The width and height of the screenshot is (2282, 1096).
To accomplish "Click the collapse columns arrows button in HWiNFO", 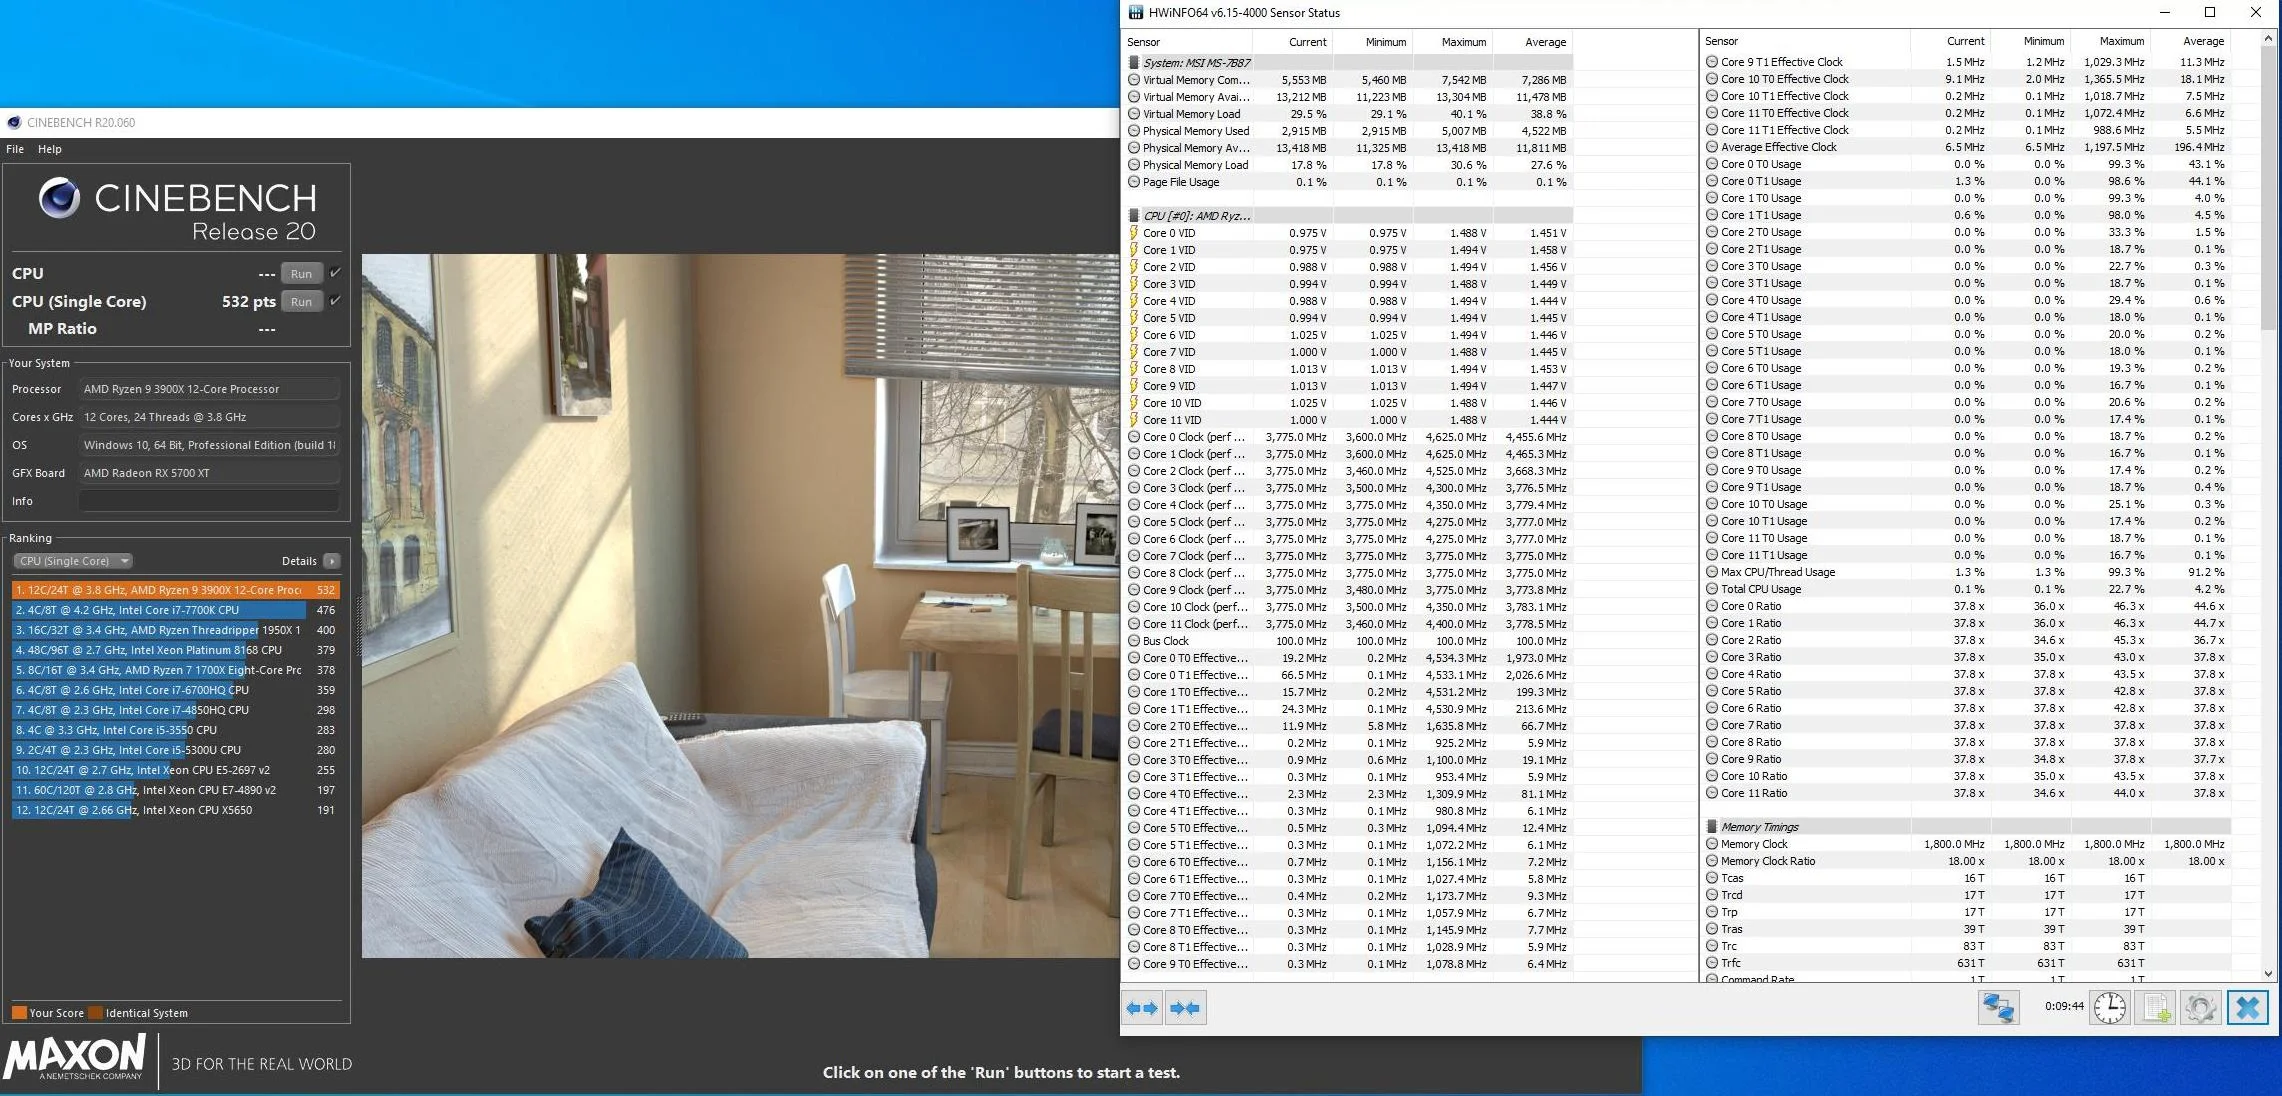I will coord(1185,1008).
